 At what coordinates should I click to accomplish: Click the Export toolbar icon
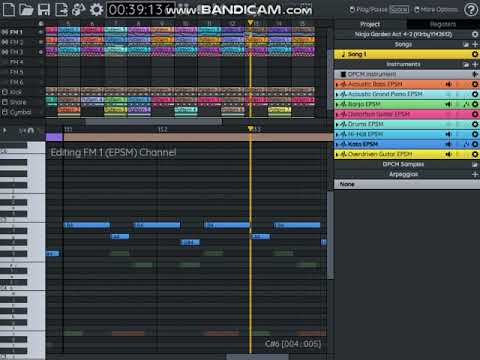point(61,9)
